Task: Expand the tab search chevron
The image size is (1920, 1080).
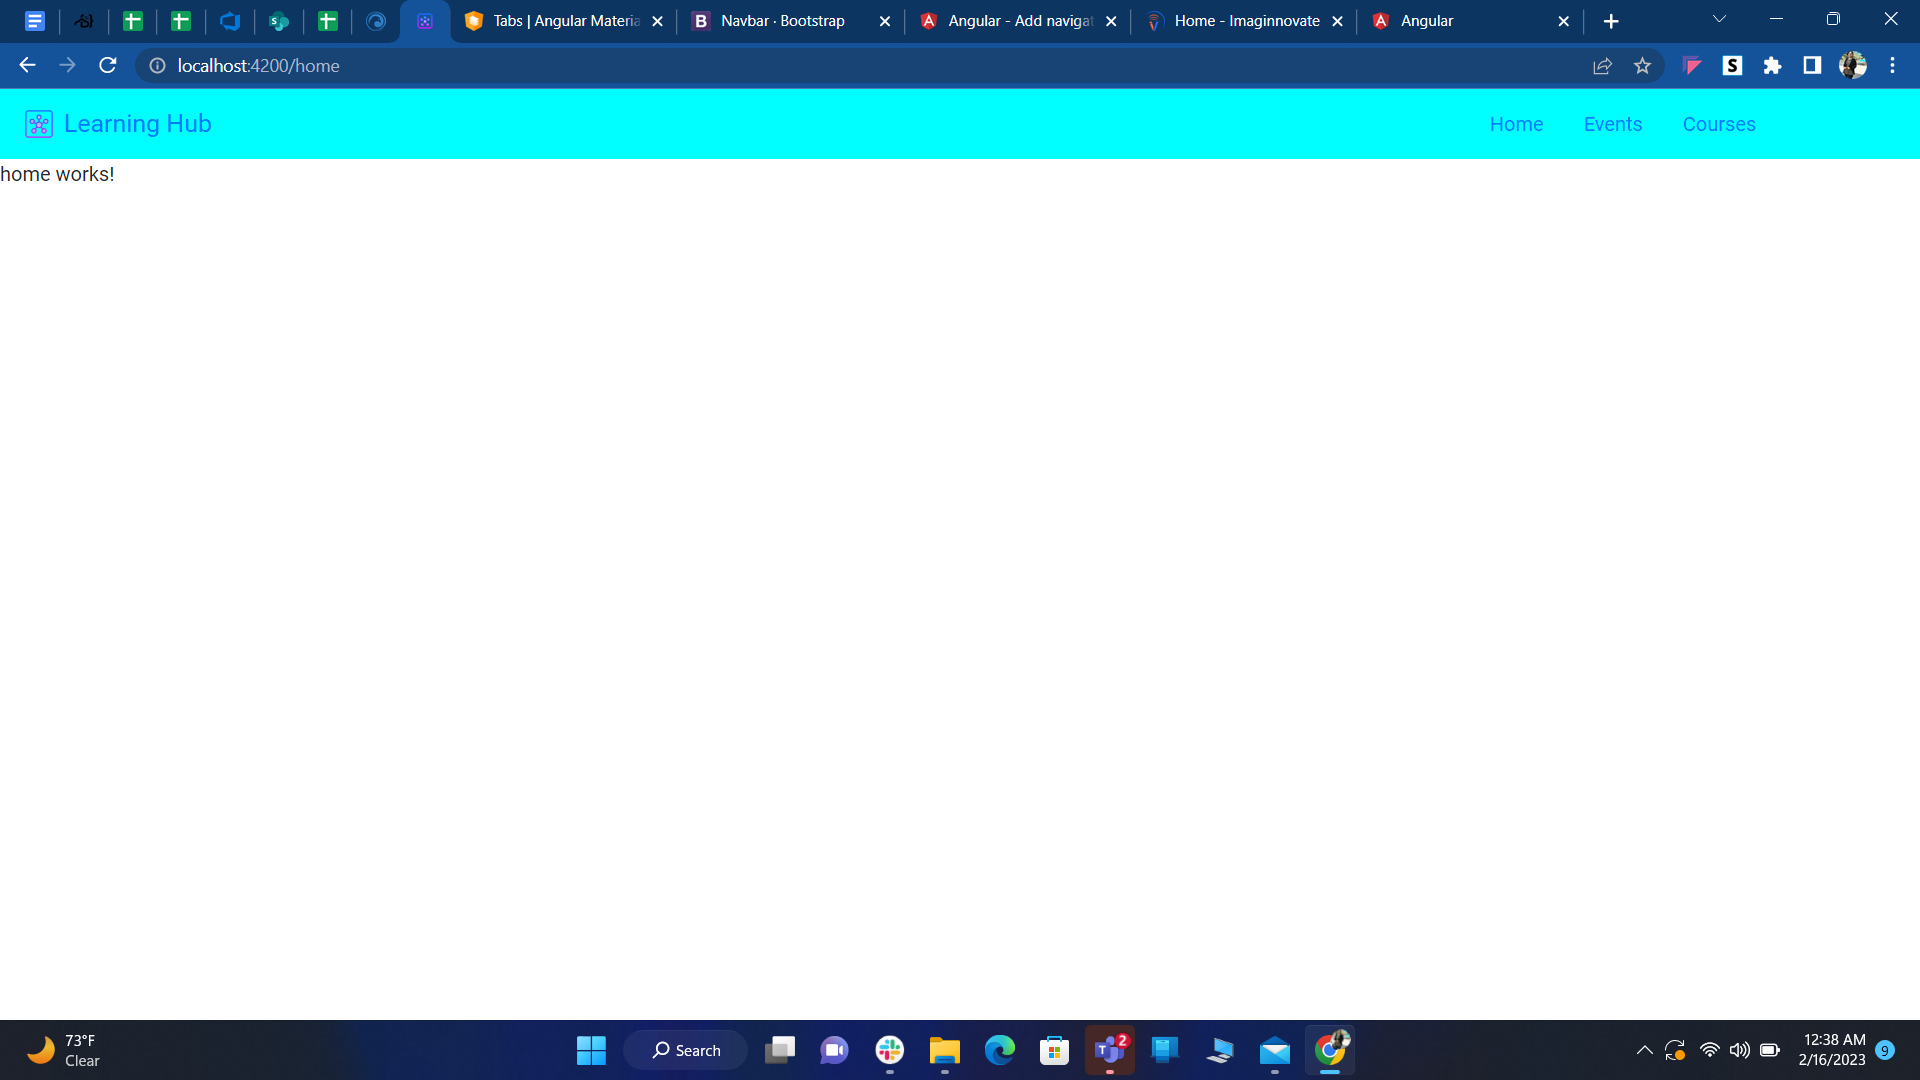Action: pyautogui.click(x=1719, y=20)
